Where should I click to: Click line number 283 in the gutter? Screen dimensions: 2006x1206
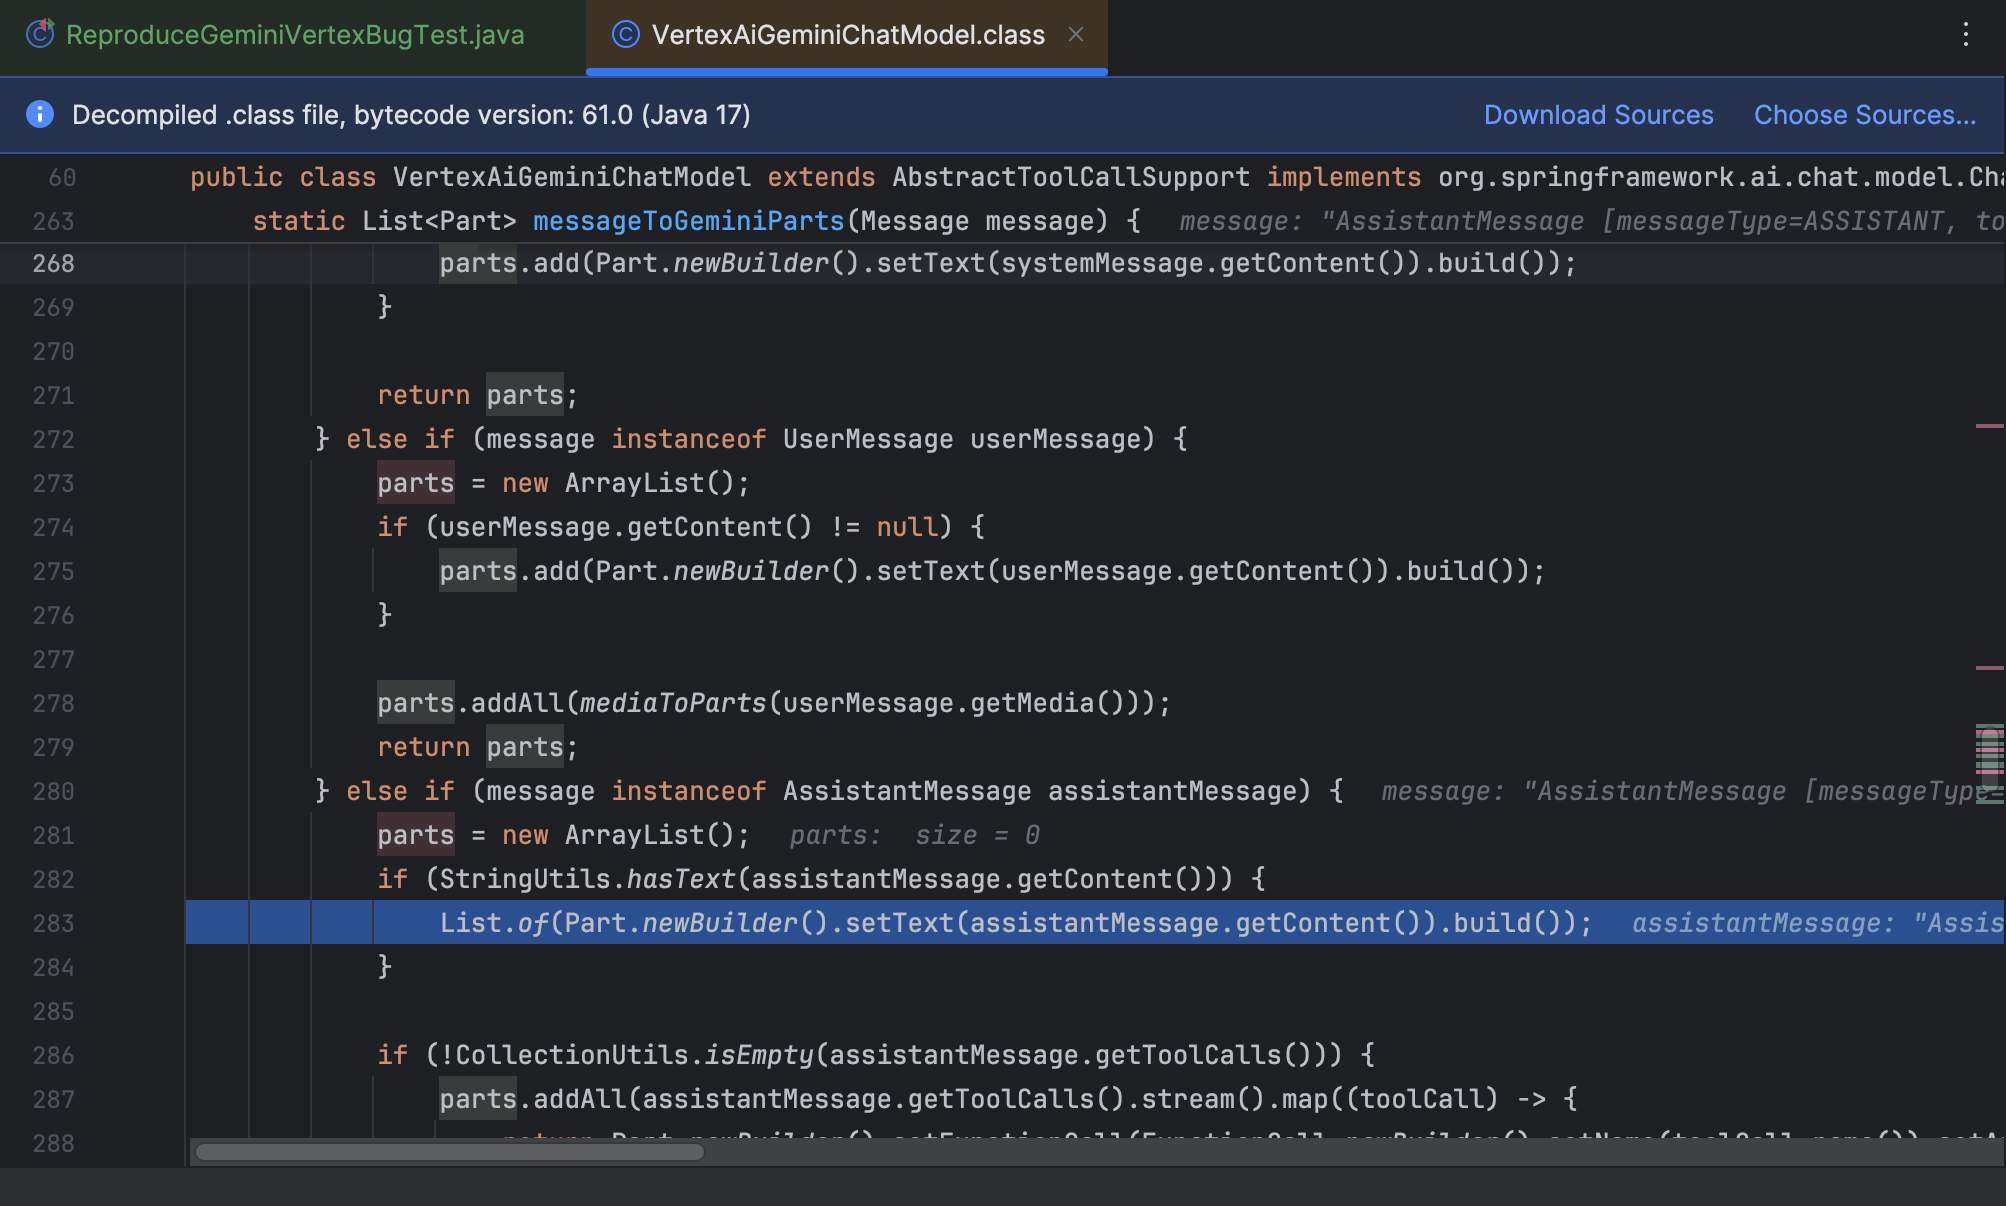[53, 923]
